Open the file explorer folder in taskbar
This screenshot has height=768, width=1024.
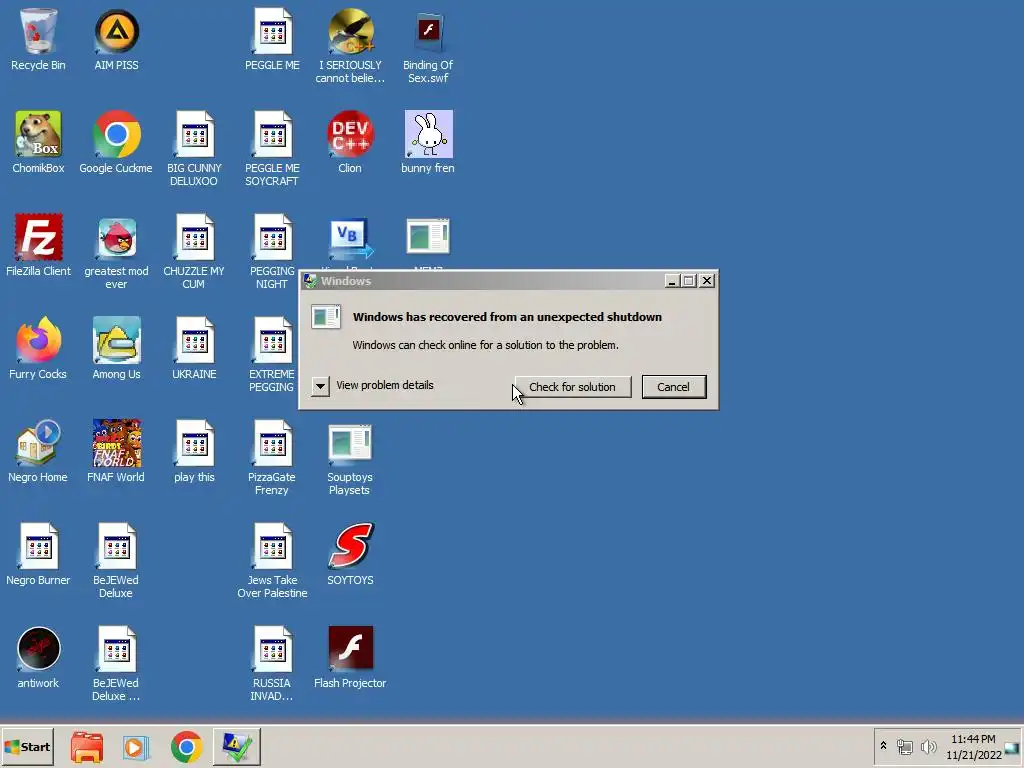click(87, 747)
